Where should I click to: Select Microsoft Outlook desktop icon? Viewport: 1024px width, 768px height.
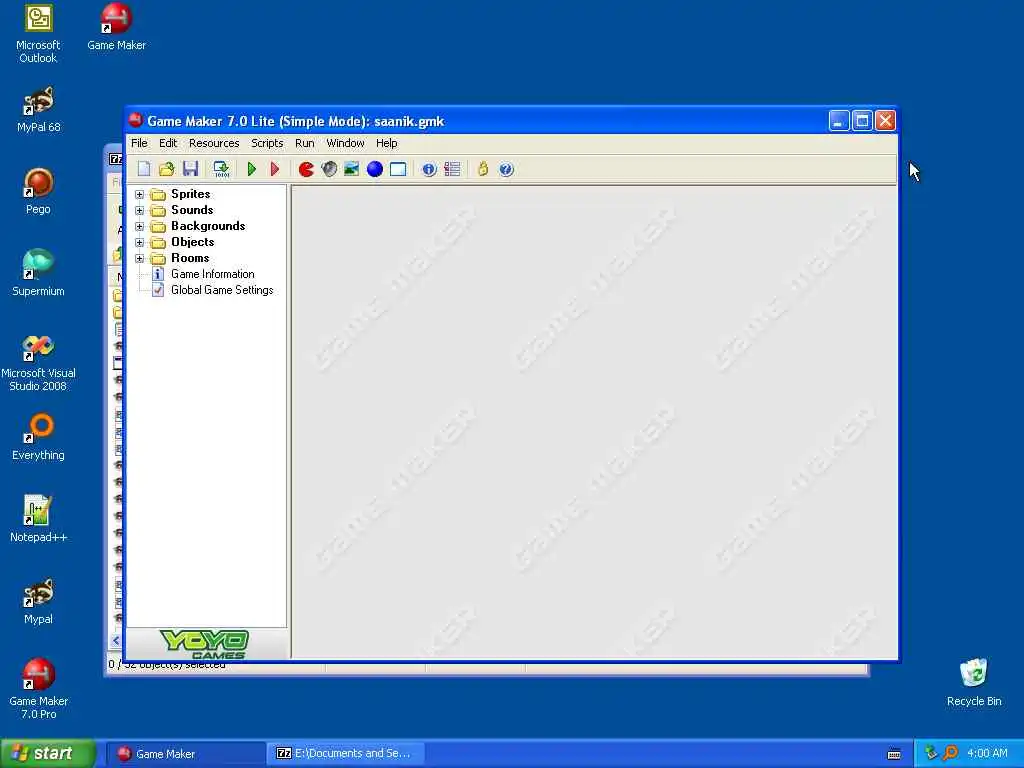tap(38, 34)
